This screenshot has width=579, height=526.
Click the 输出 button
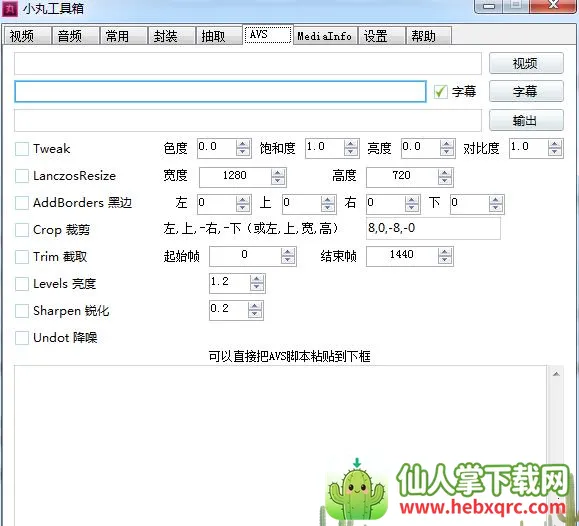[526, 120]
